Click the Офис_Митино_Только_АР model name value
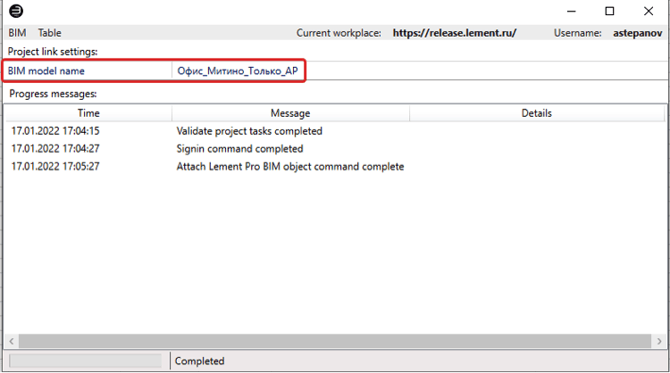This screenshot has height=373, width=670. (x=238, y=71)
